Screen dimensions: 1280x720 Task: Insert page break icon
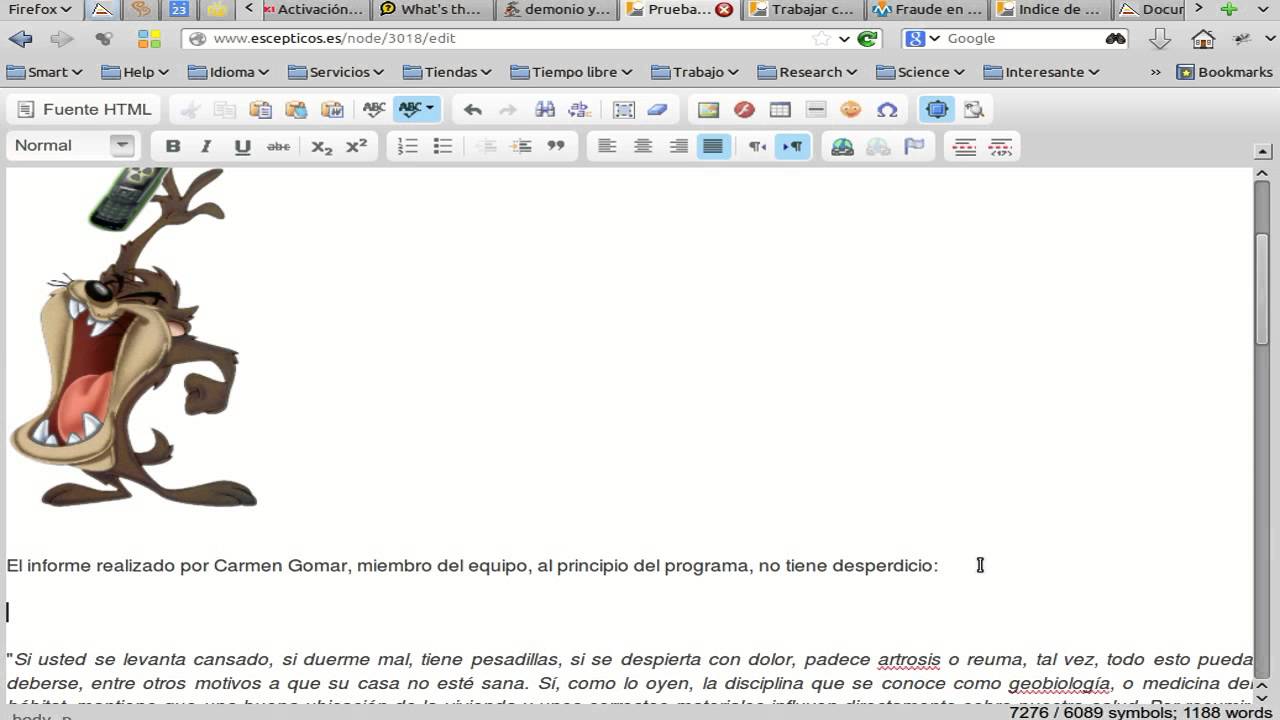1000,146
